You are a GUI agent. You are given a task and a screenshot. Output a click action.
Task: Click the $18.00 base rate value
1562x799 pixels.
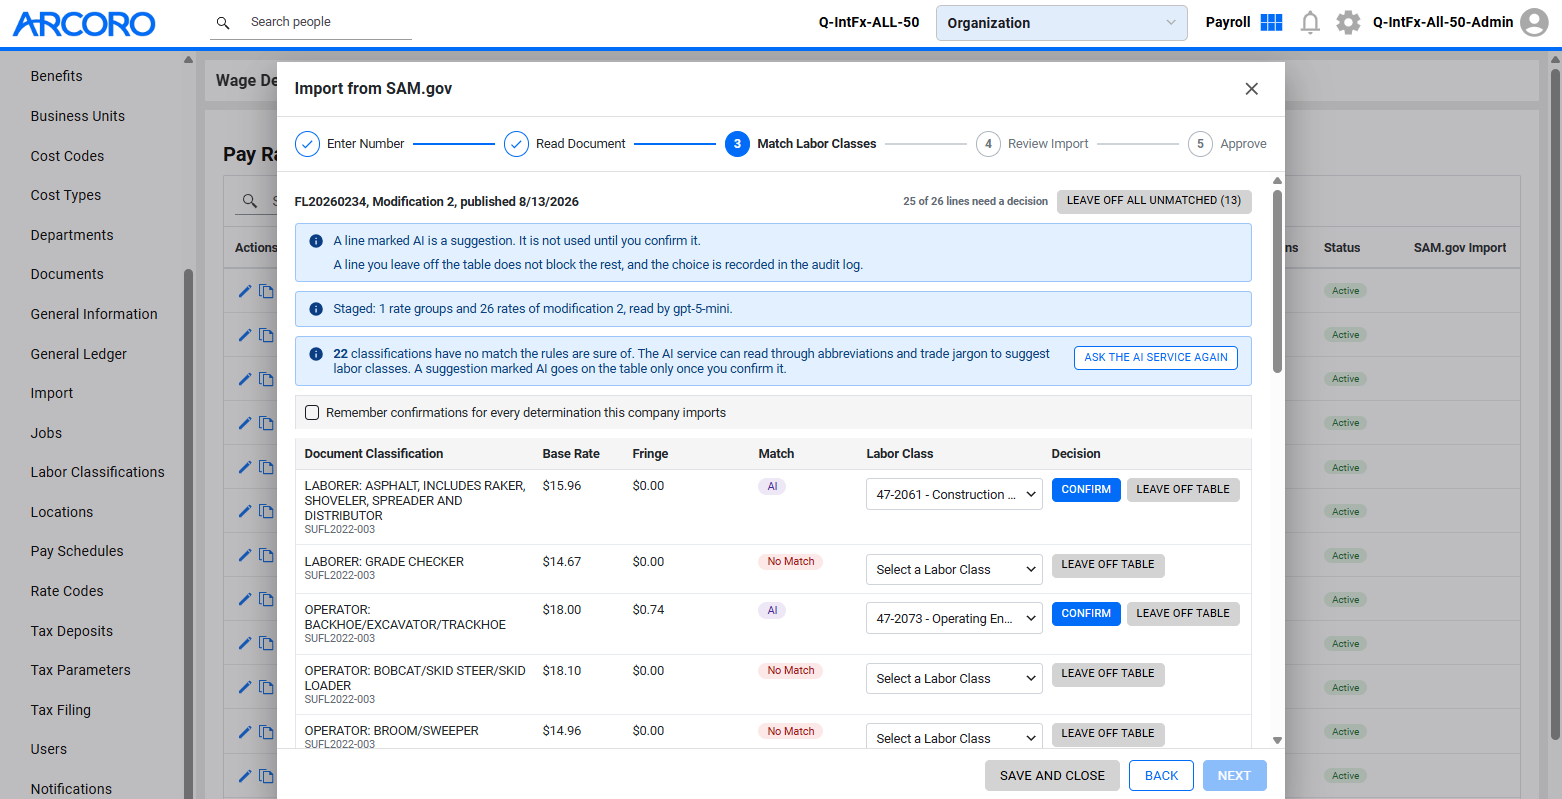(x=562, y=610)
